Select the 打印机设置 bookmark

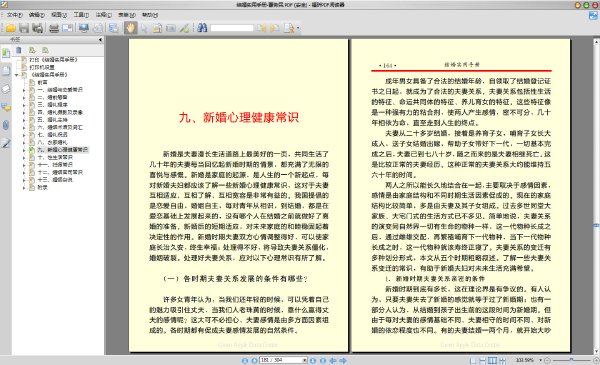tap(42, 67)
